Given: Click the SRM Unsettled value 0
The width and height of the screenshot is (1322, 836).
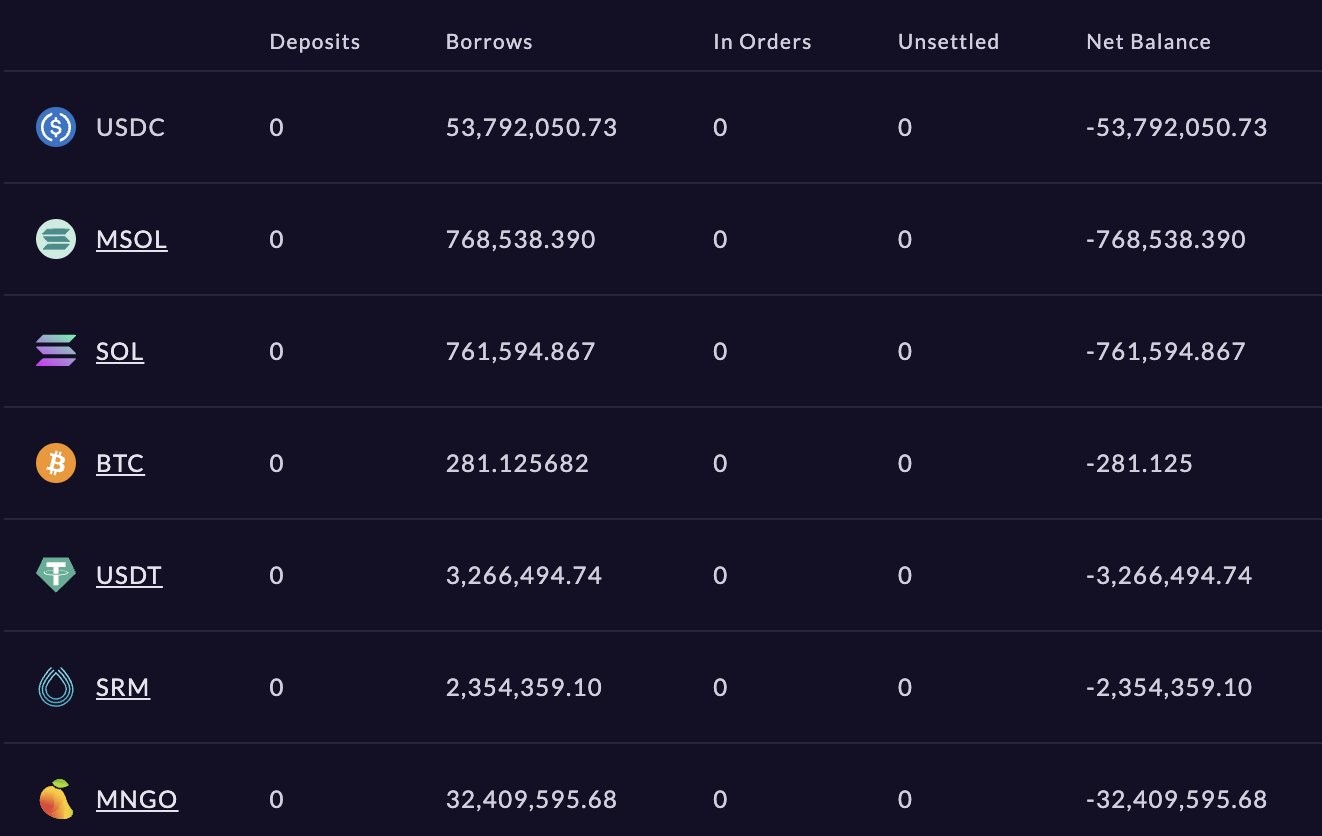Looking at the screenshot, I should (905, 688).
